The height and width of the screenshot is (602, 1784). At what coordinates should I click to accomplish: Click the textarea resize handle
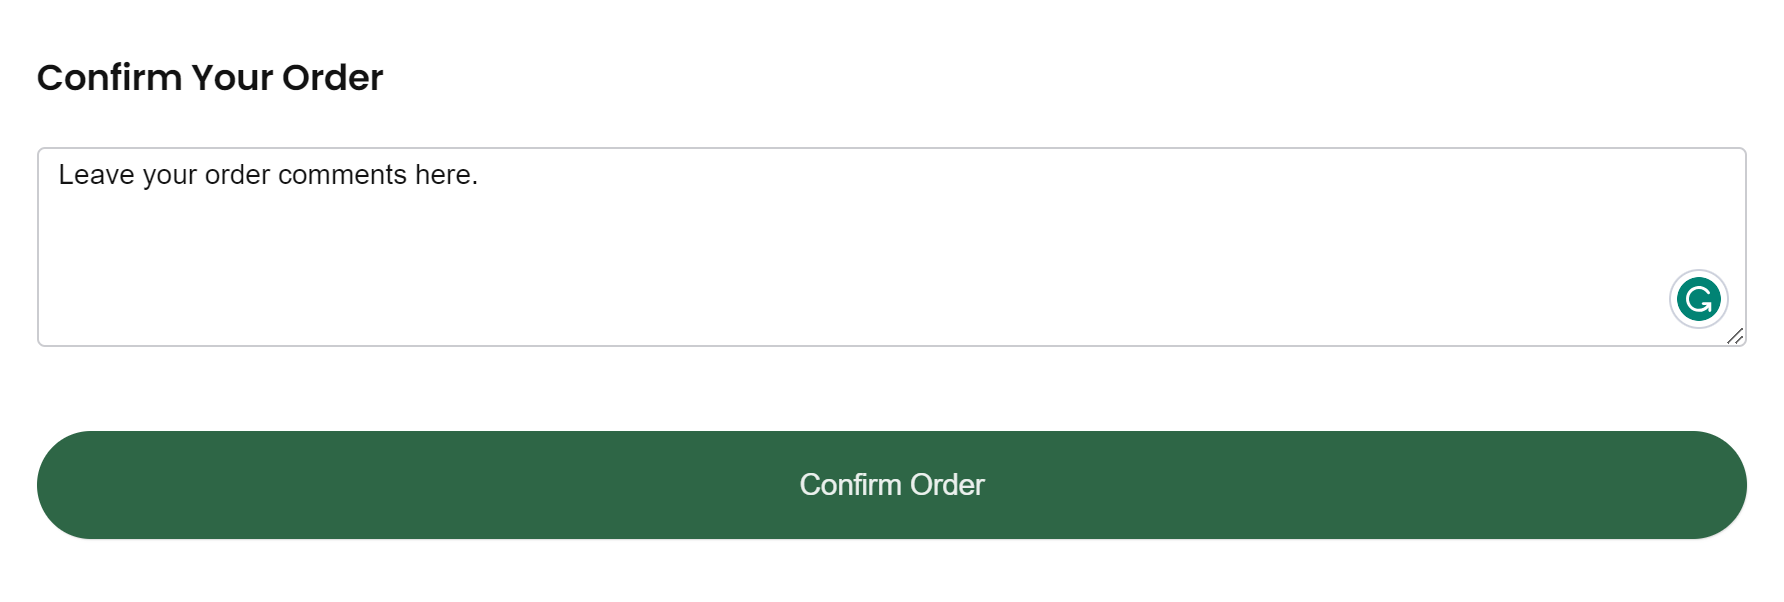1735,336
